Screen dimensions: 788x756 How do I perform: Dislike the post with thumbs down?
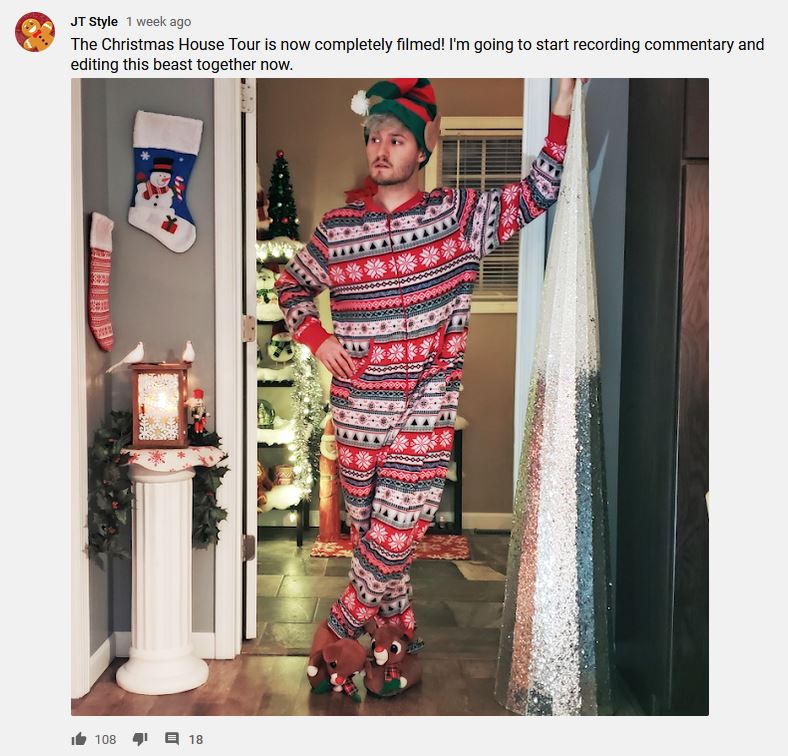point(140,738)
